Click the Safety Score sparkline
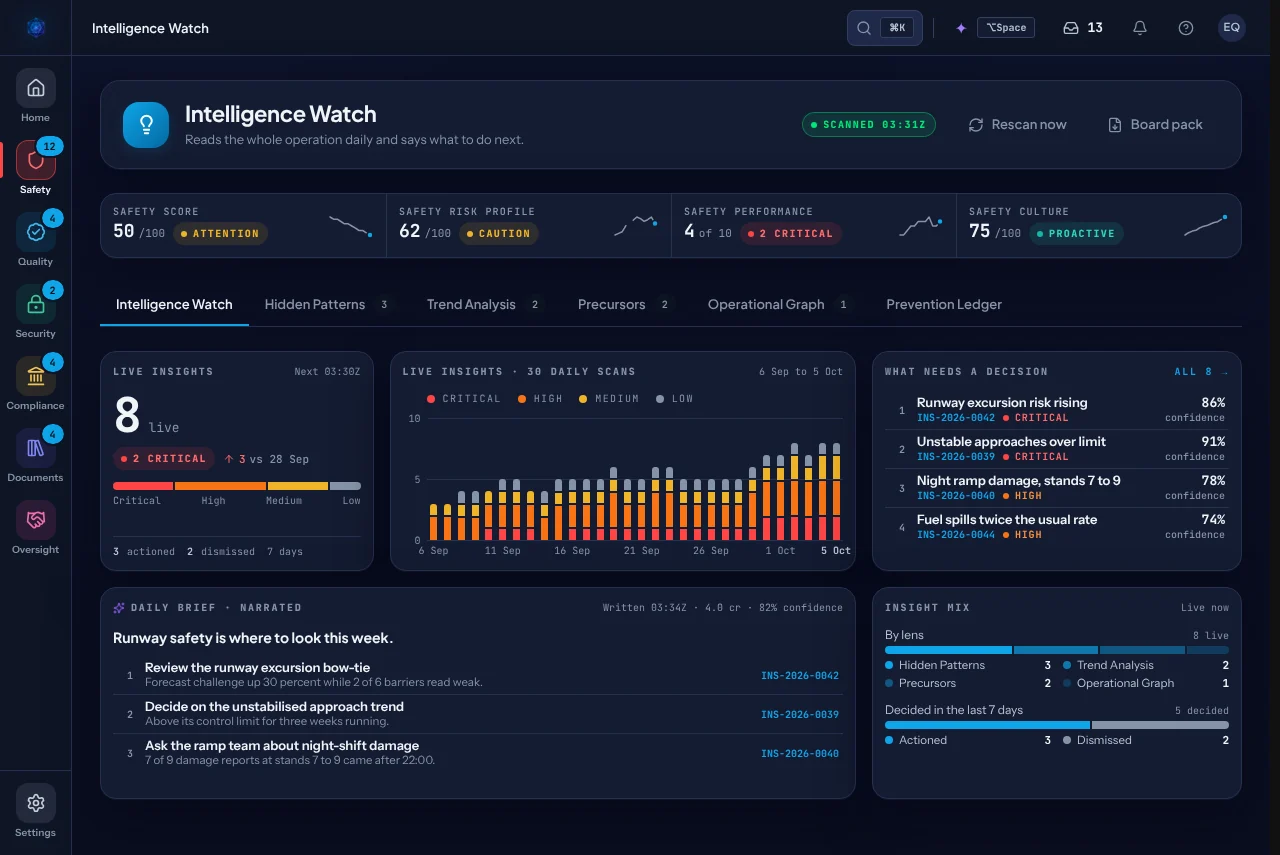This screenshot has height=855, width=1280. click(351, 225)
